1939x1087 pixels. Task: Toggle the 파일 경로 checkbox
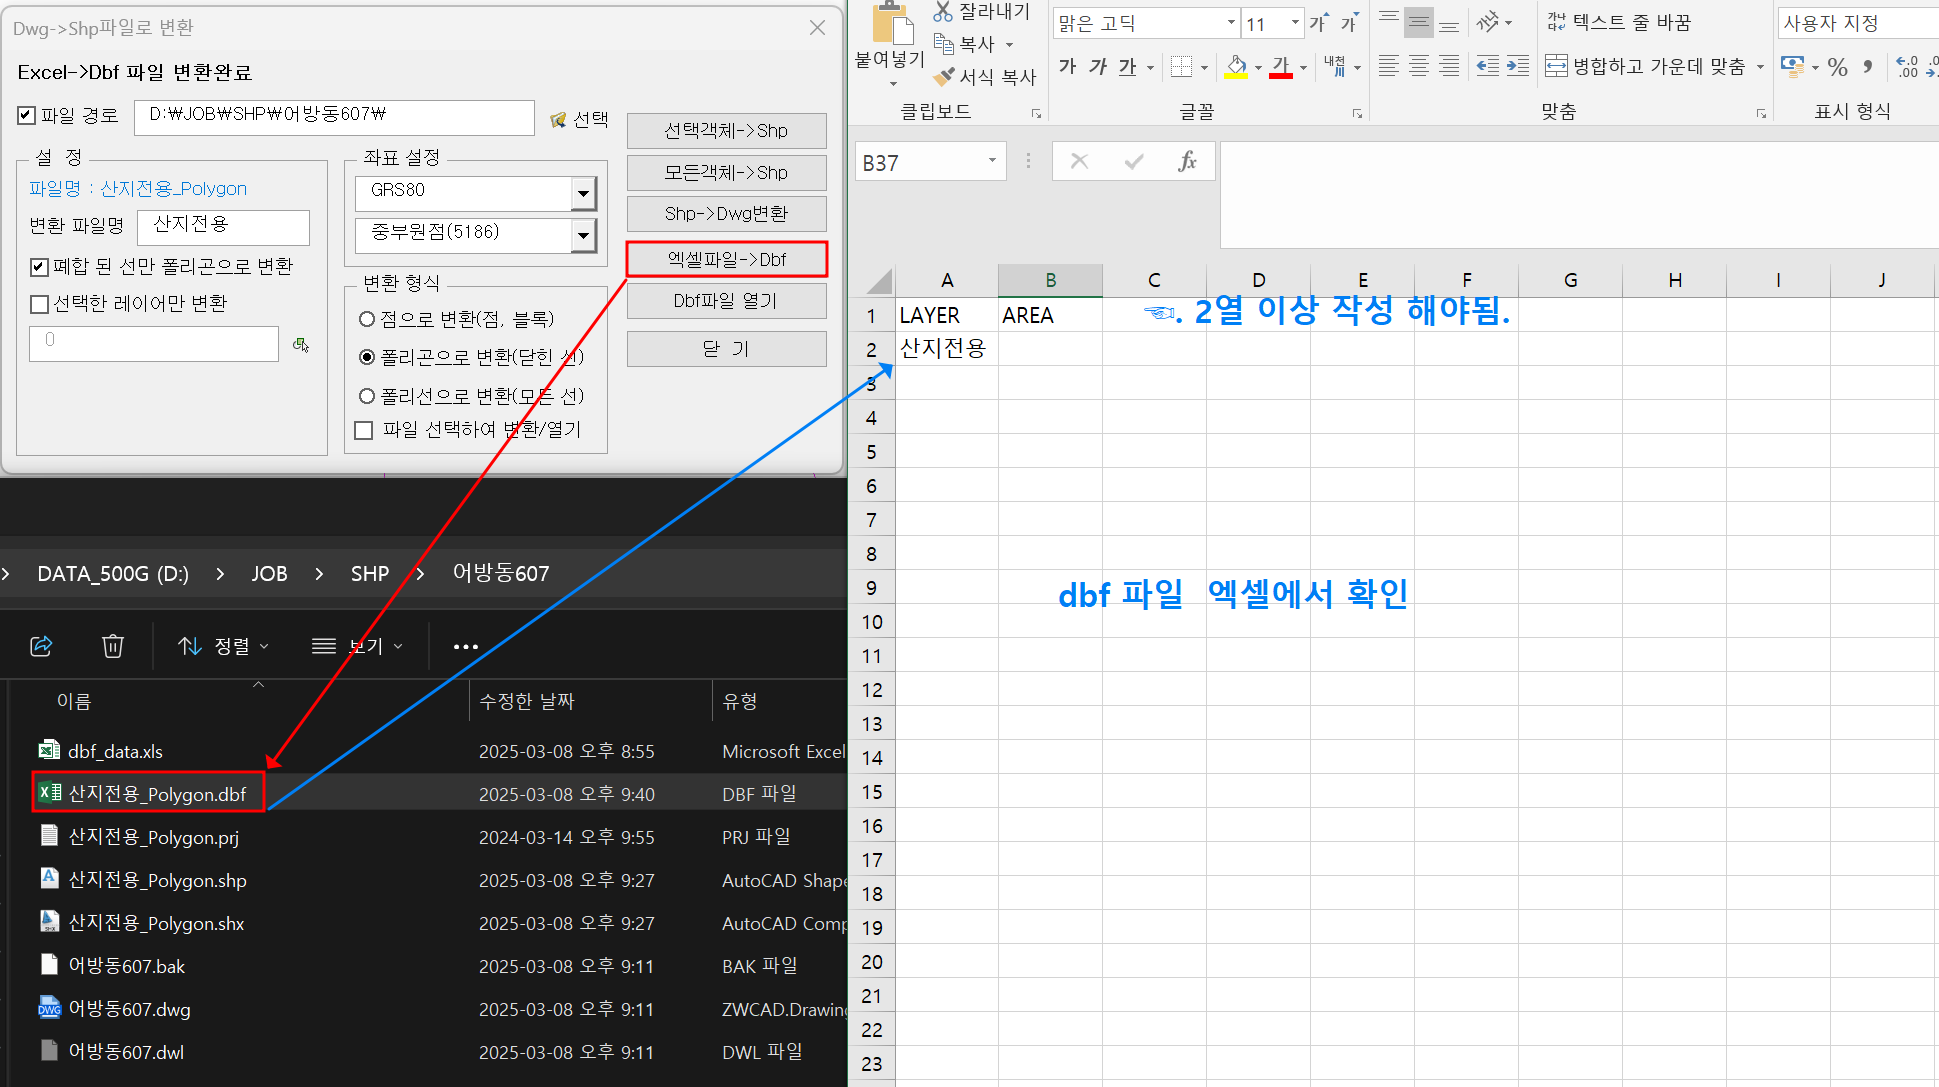[x=27, y=116]
